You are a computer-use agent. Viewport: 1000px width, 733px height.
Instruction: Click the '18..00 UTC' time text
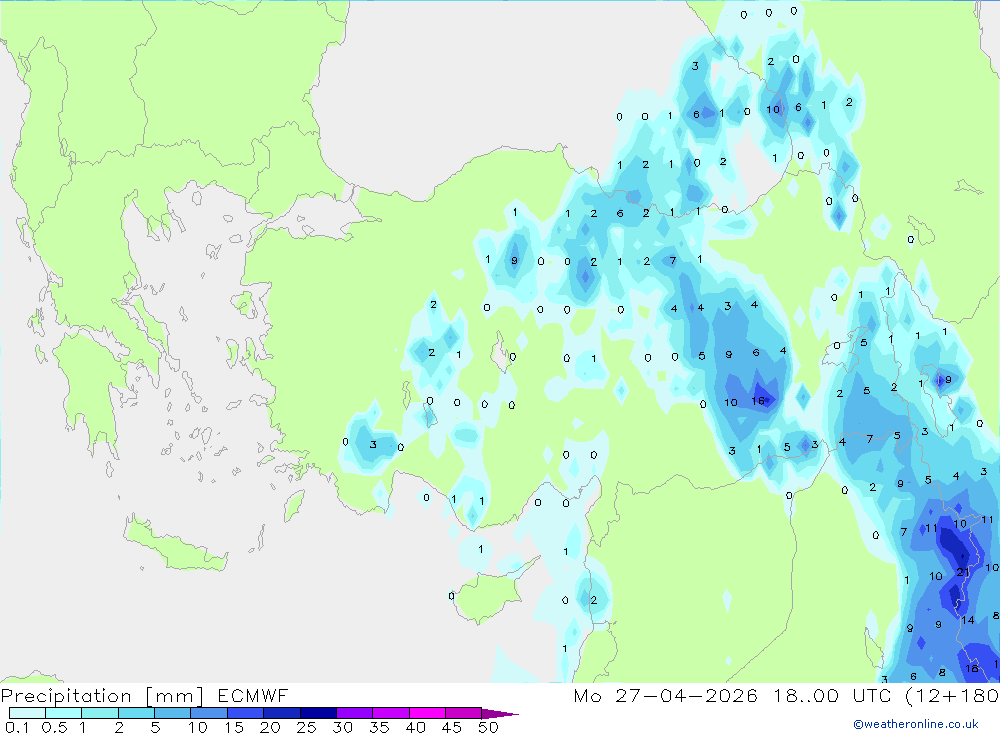coord(832,695)
